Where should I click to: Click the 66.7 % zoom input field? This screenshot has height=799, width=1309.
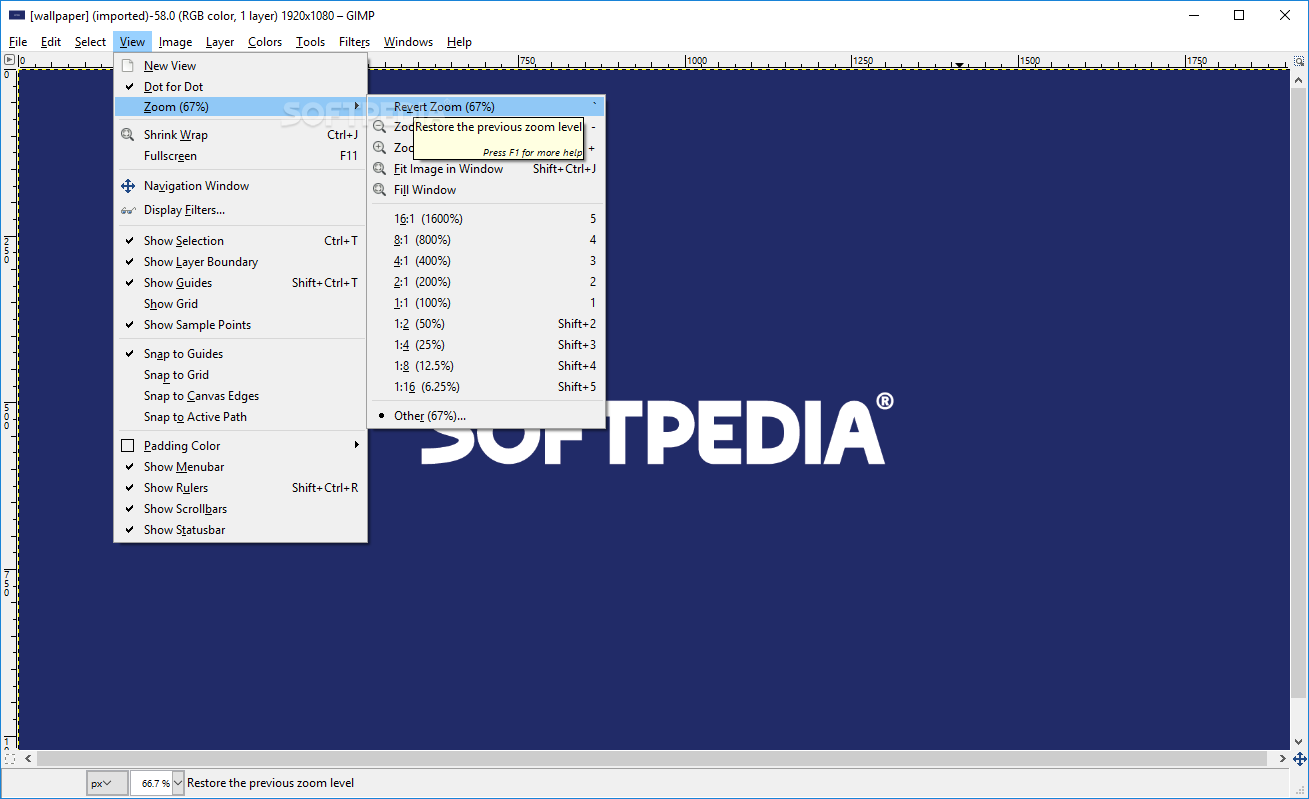[152, 783]
